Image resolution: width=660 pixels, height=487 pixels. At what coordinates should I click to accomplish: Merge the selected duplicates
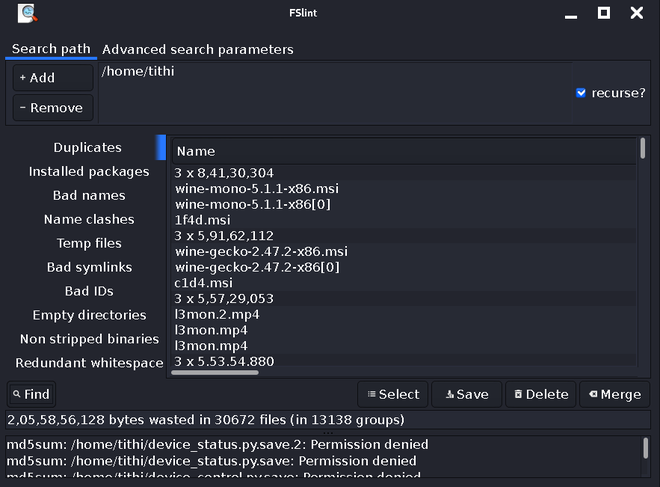pos(614,394)
